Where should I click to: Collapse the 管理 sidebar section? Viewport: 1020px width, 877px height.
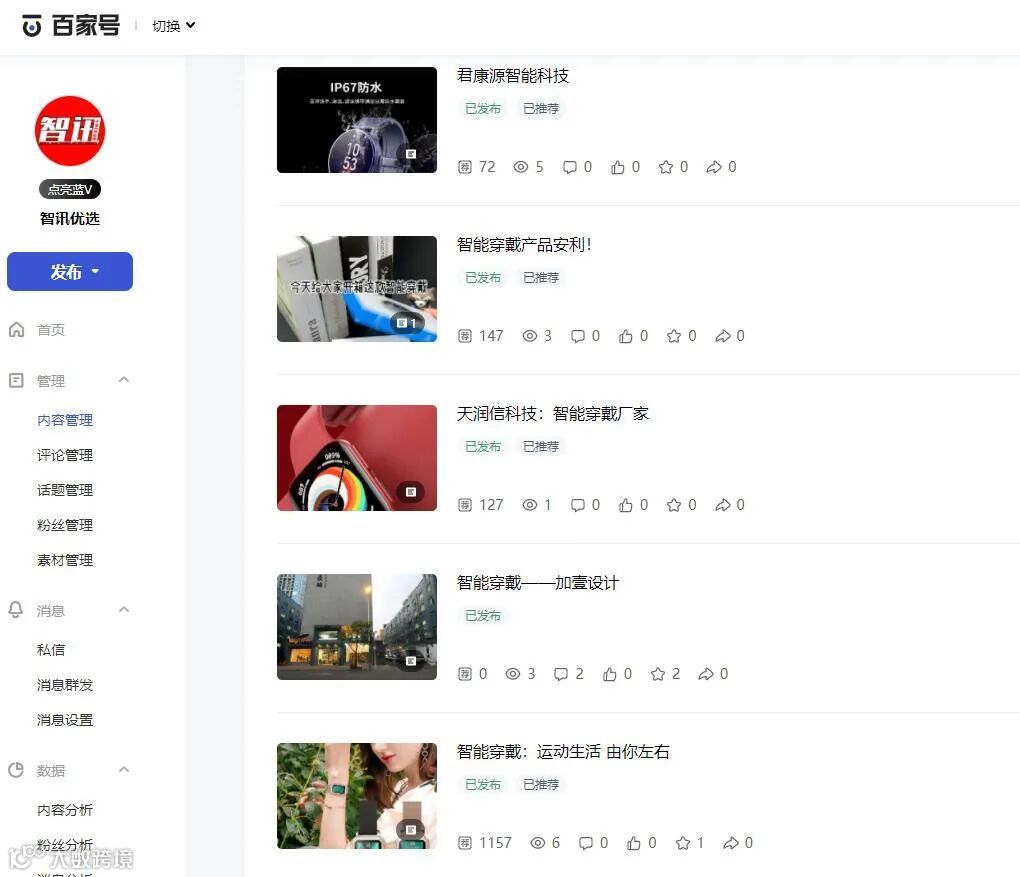tap(124, 380)
